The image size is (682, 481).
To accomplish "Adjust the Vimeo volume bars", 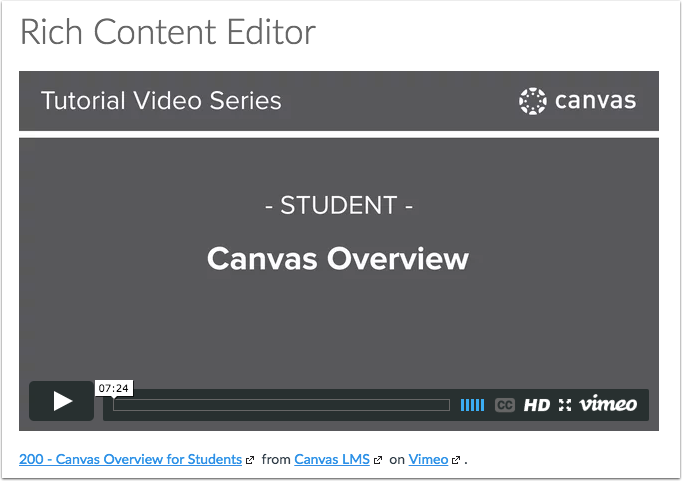I will click(x=472, y=405).
